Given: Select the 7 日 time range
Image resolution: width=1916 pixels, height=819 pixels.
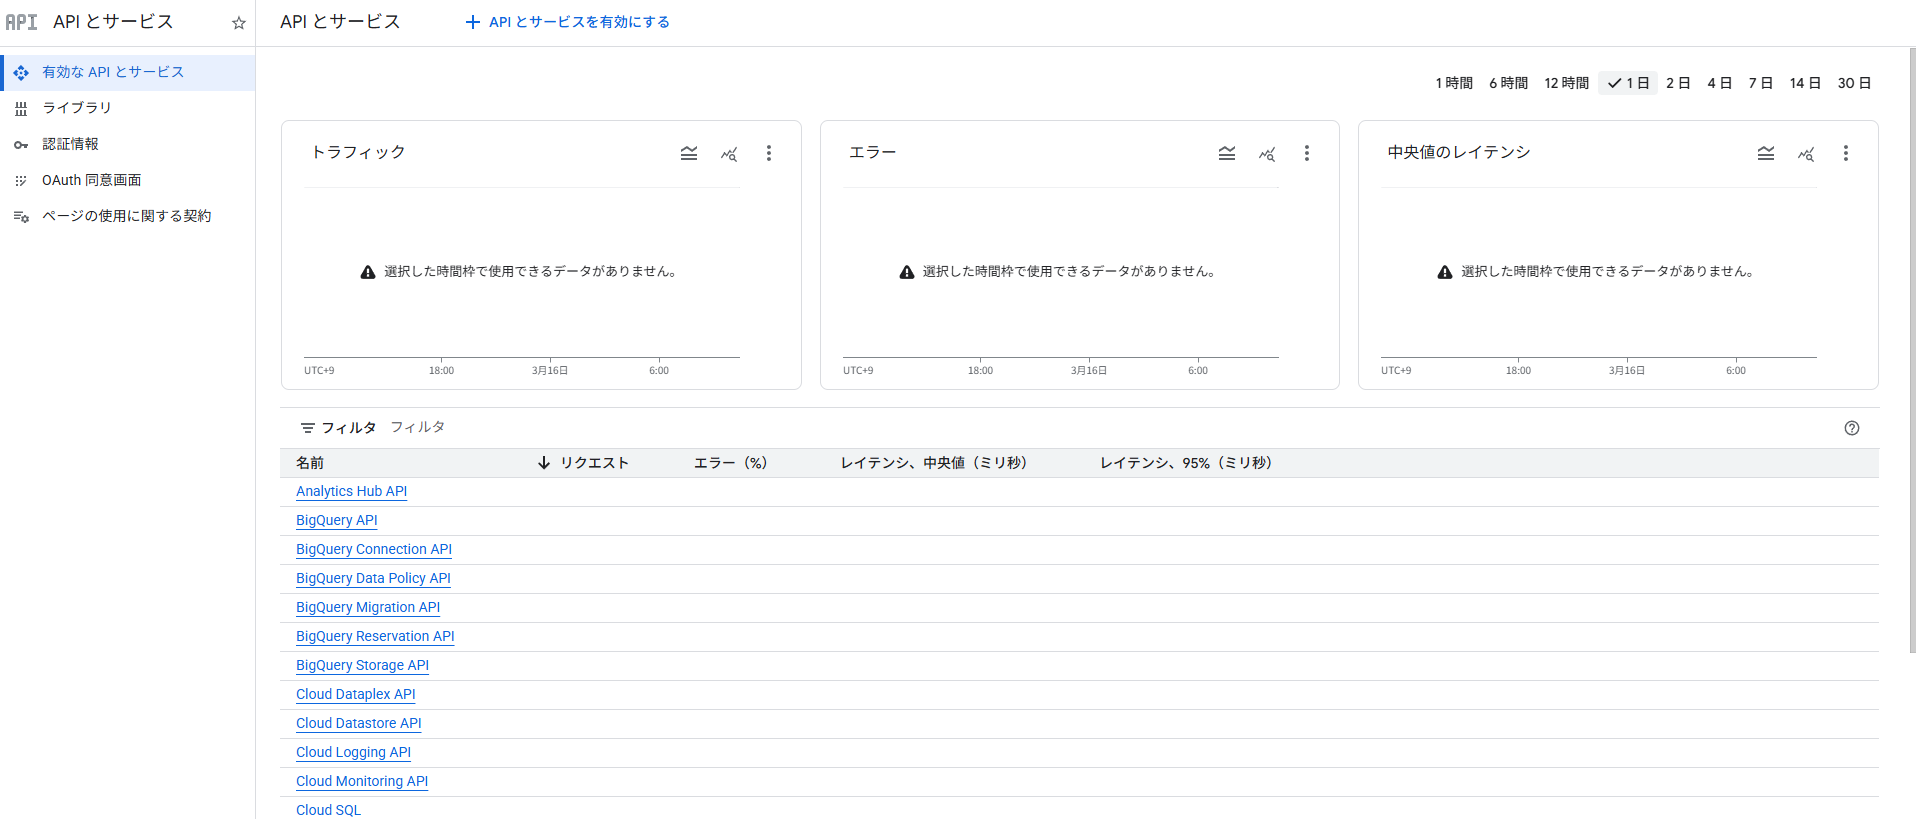Looking at the screenshot, I should [x=1760, y=83].
